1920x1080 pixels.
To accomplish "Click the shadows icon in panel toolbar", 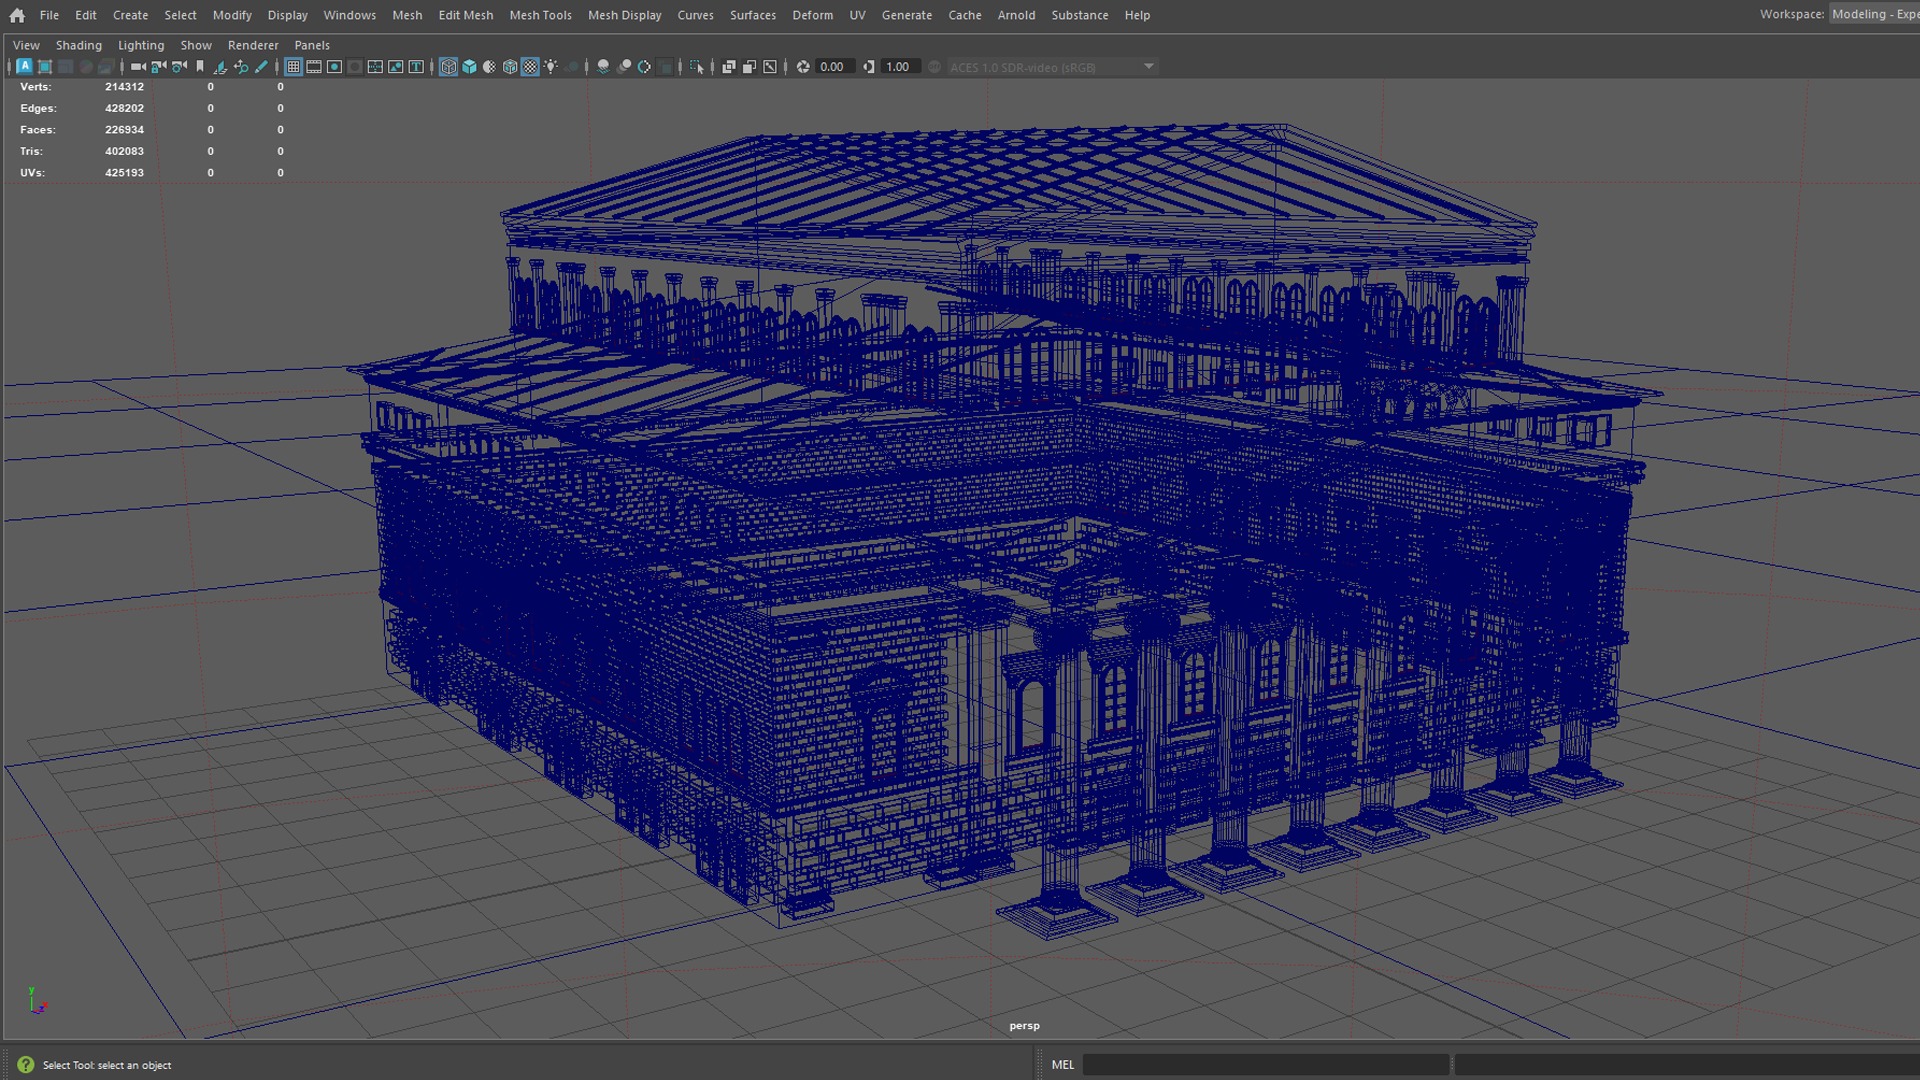I will [x=572, y=67].
